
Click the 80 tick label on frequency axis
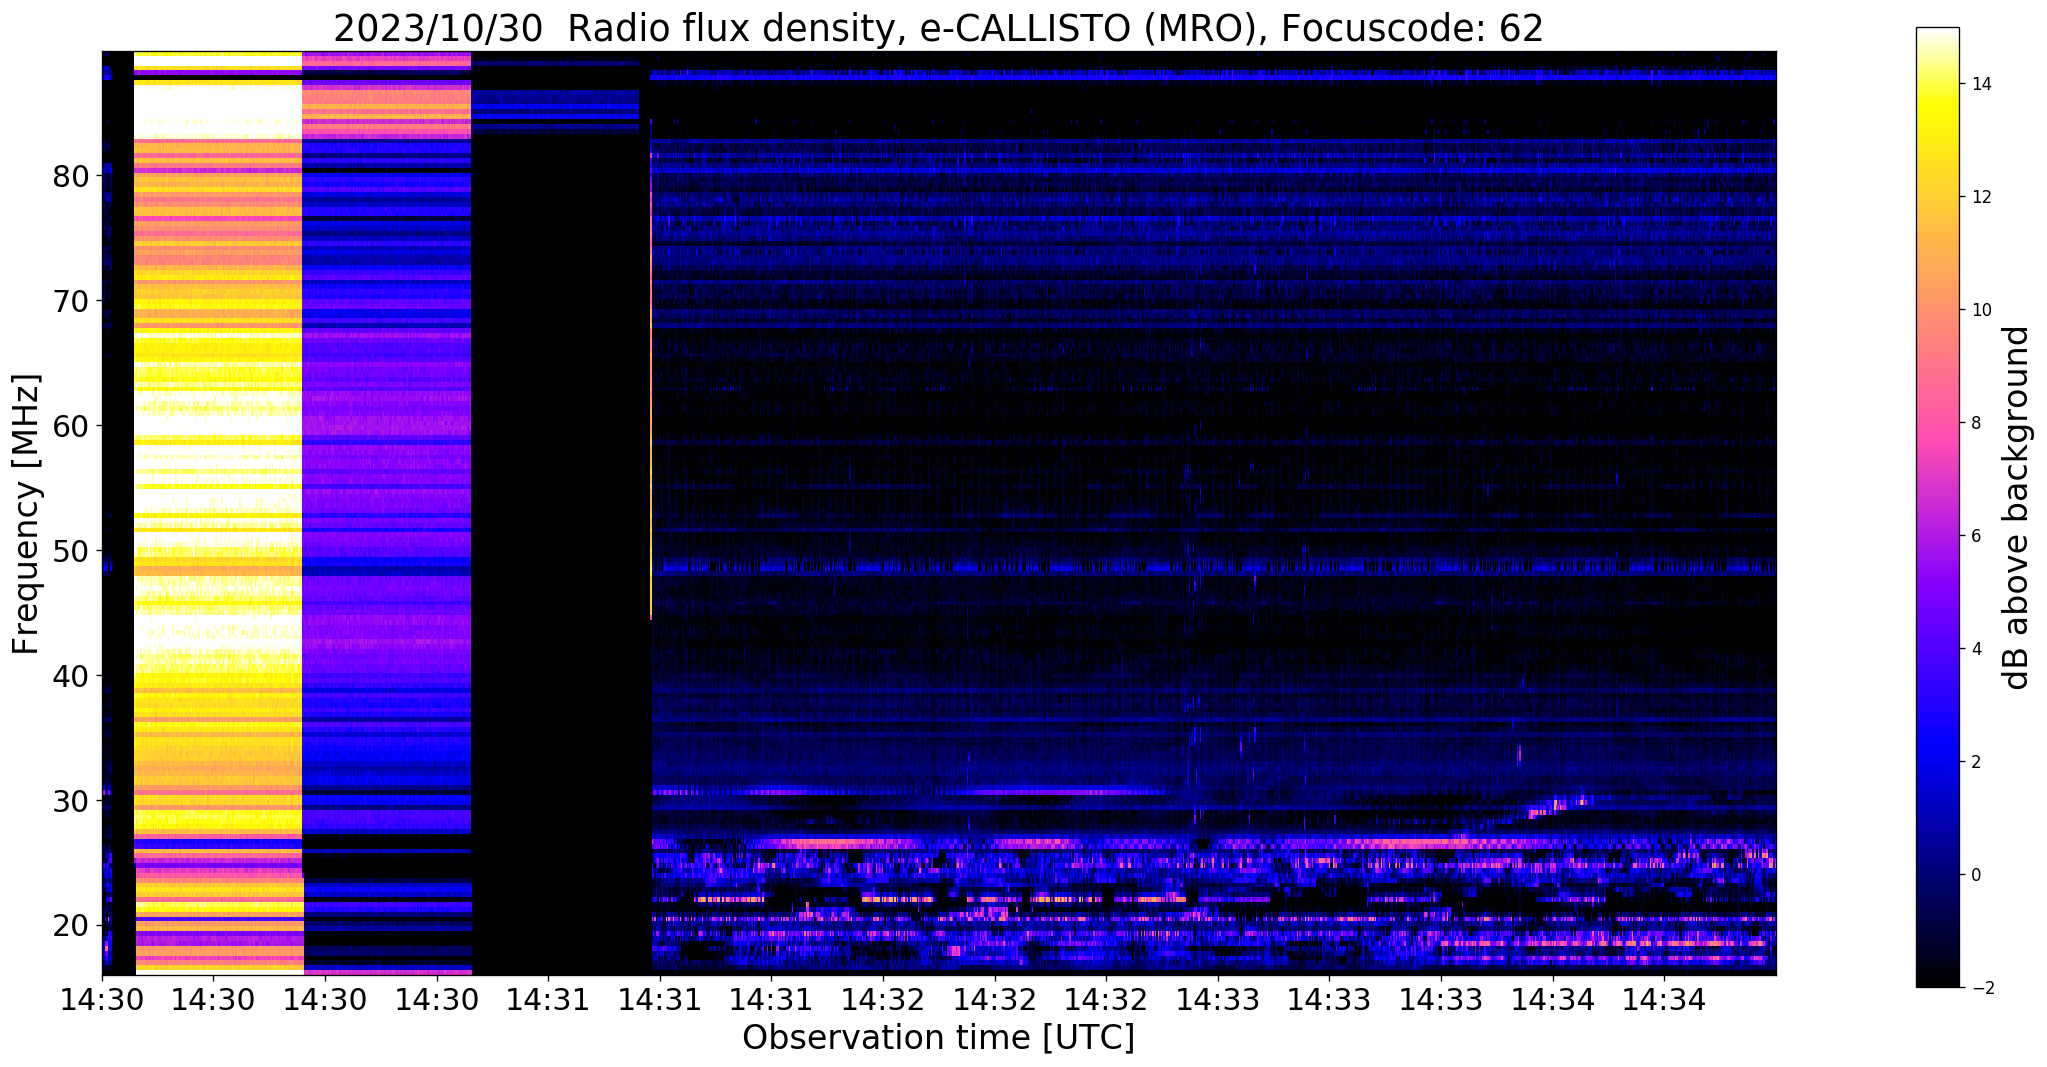point(72,177)
